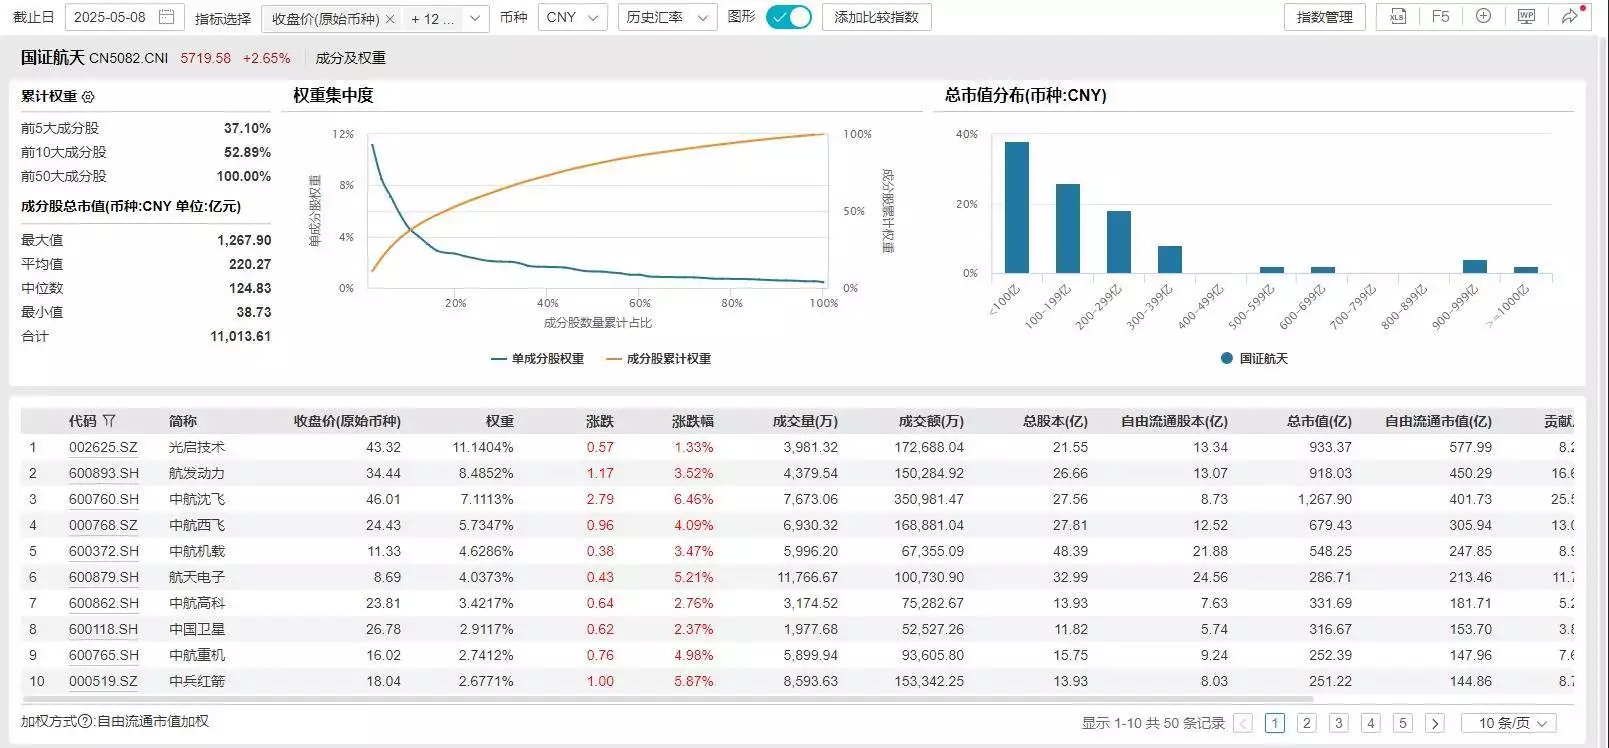This screenshot has height=748, width=1609.
Task: Go to page 4
Action: pyautogui.click(x=1371, y=723)
